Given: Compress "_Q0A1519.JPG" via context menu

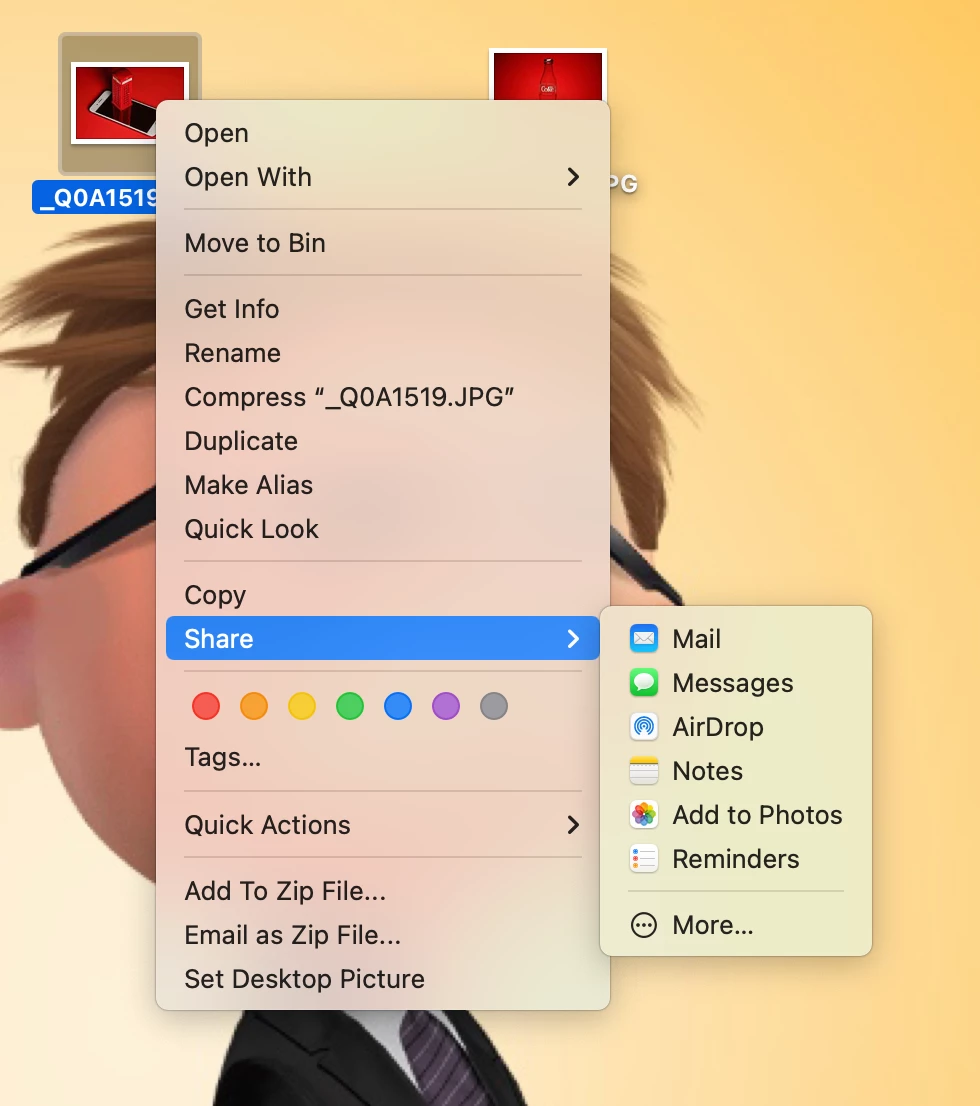Looking at the screenshot, I should [382, 397].
